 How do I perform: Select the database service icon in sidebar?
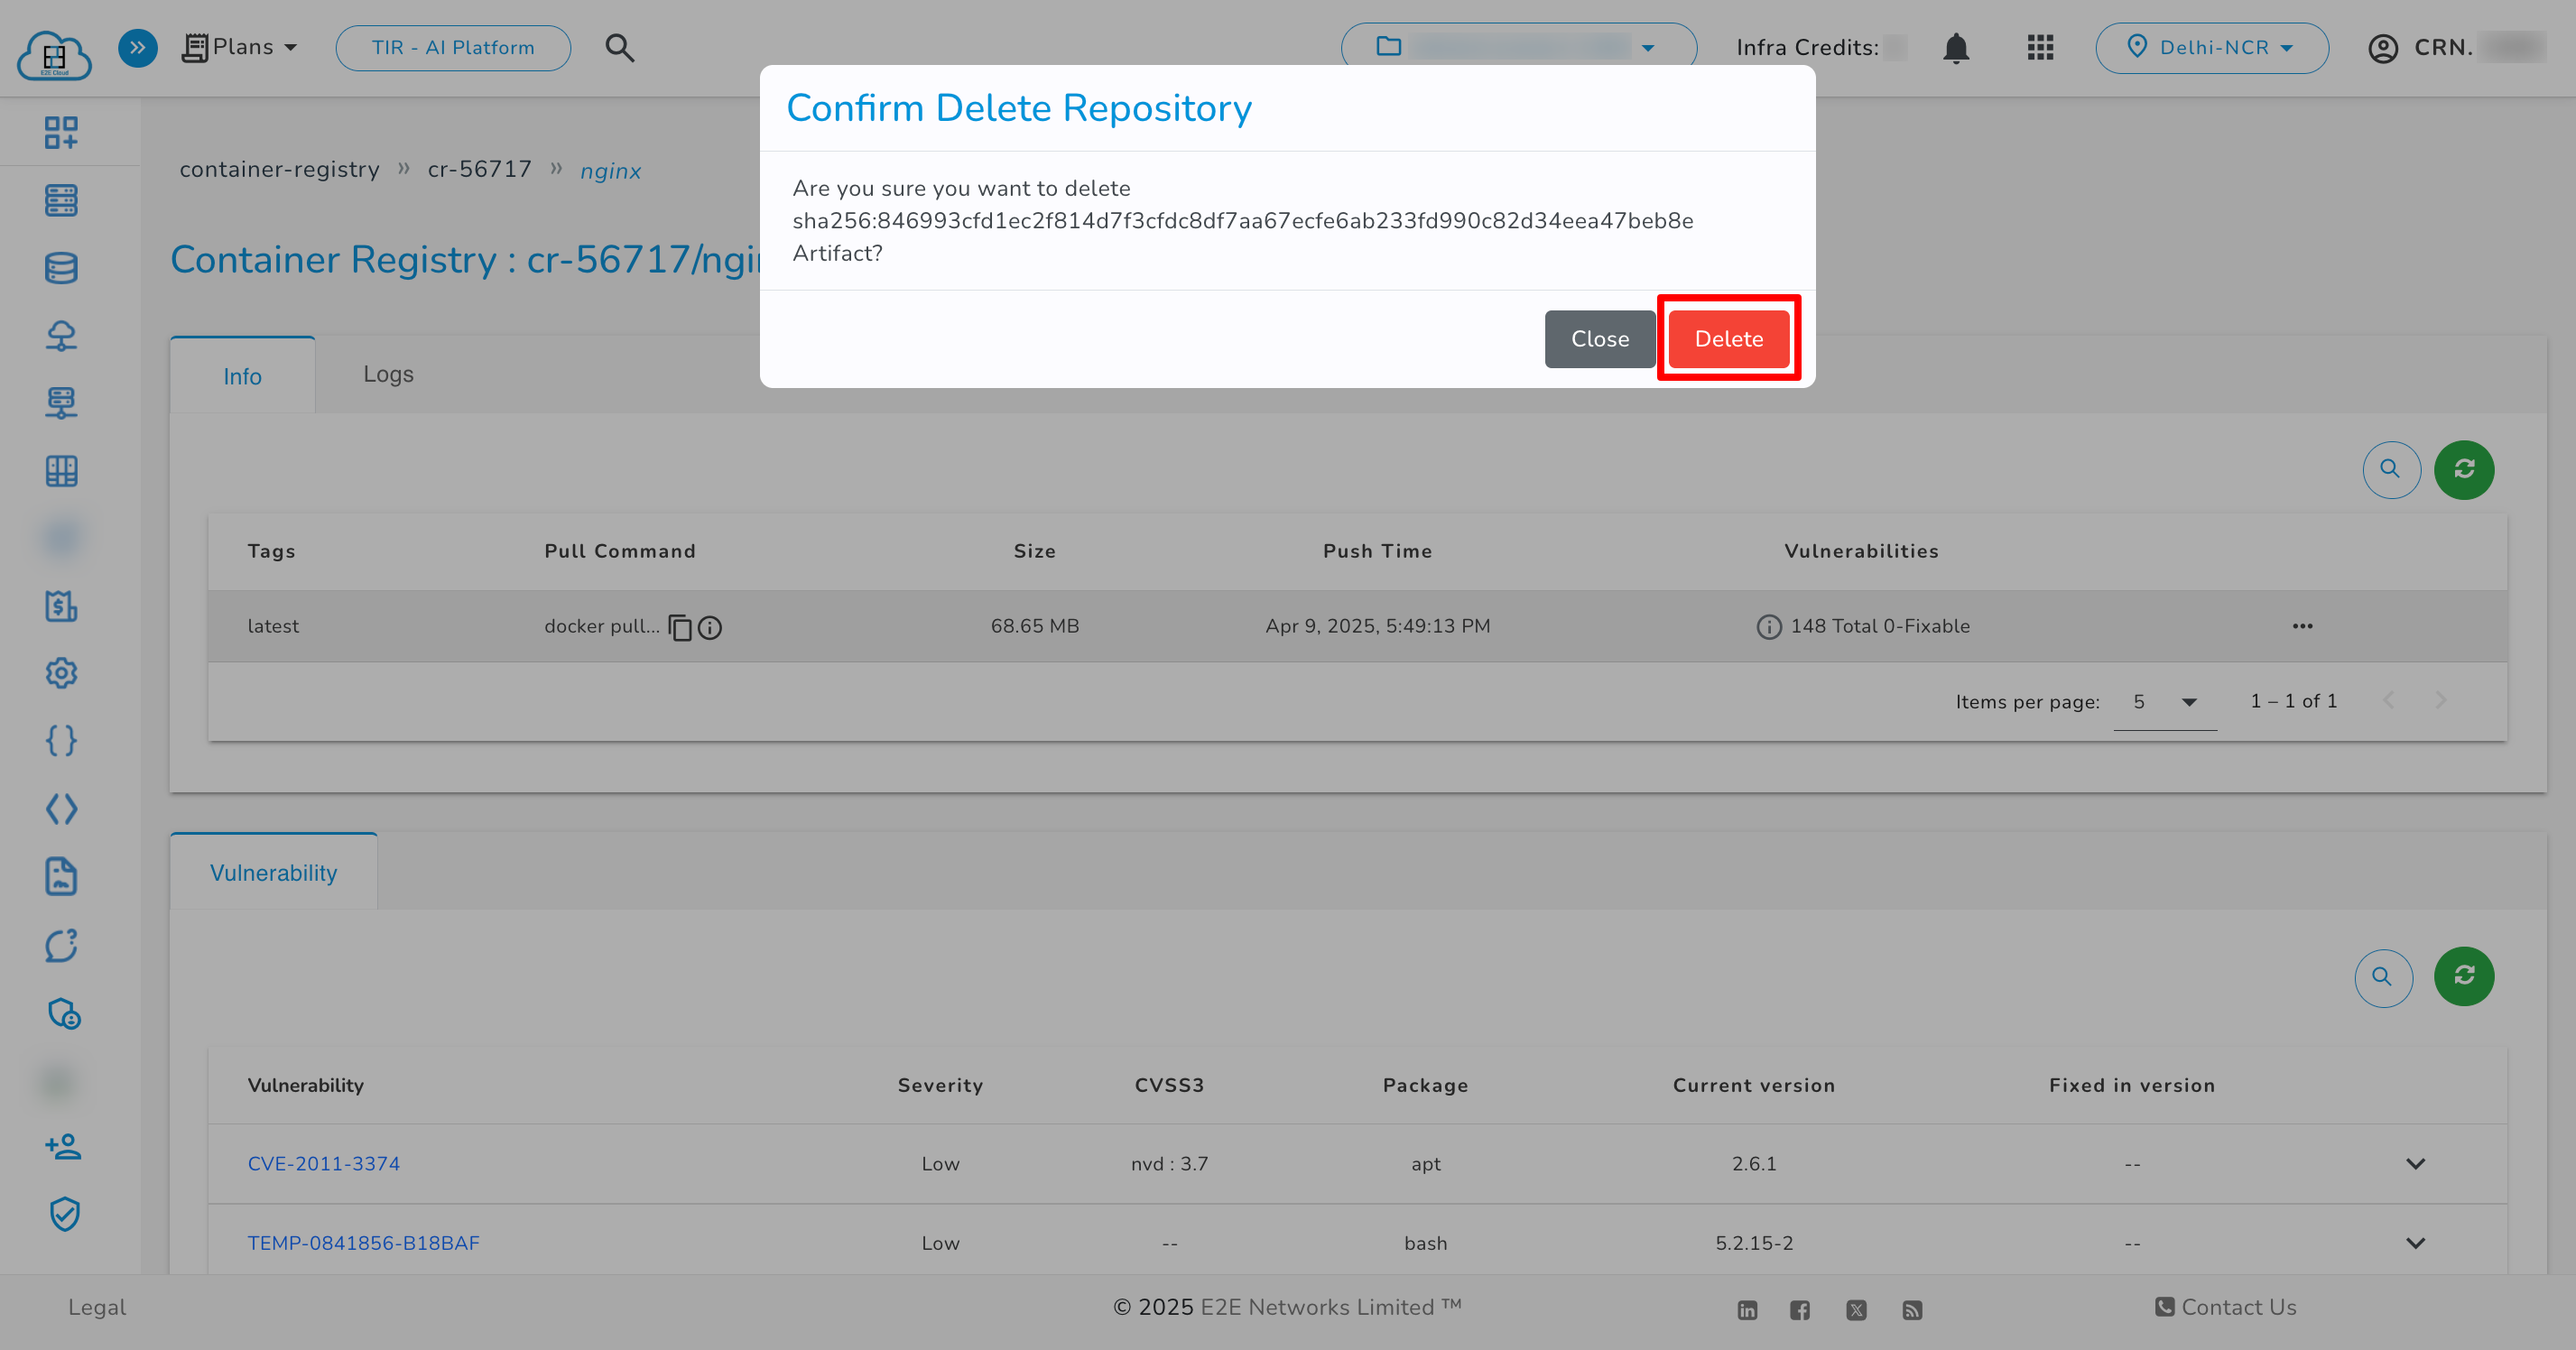pos(61,267)
